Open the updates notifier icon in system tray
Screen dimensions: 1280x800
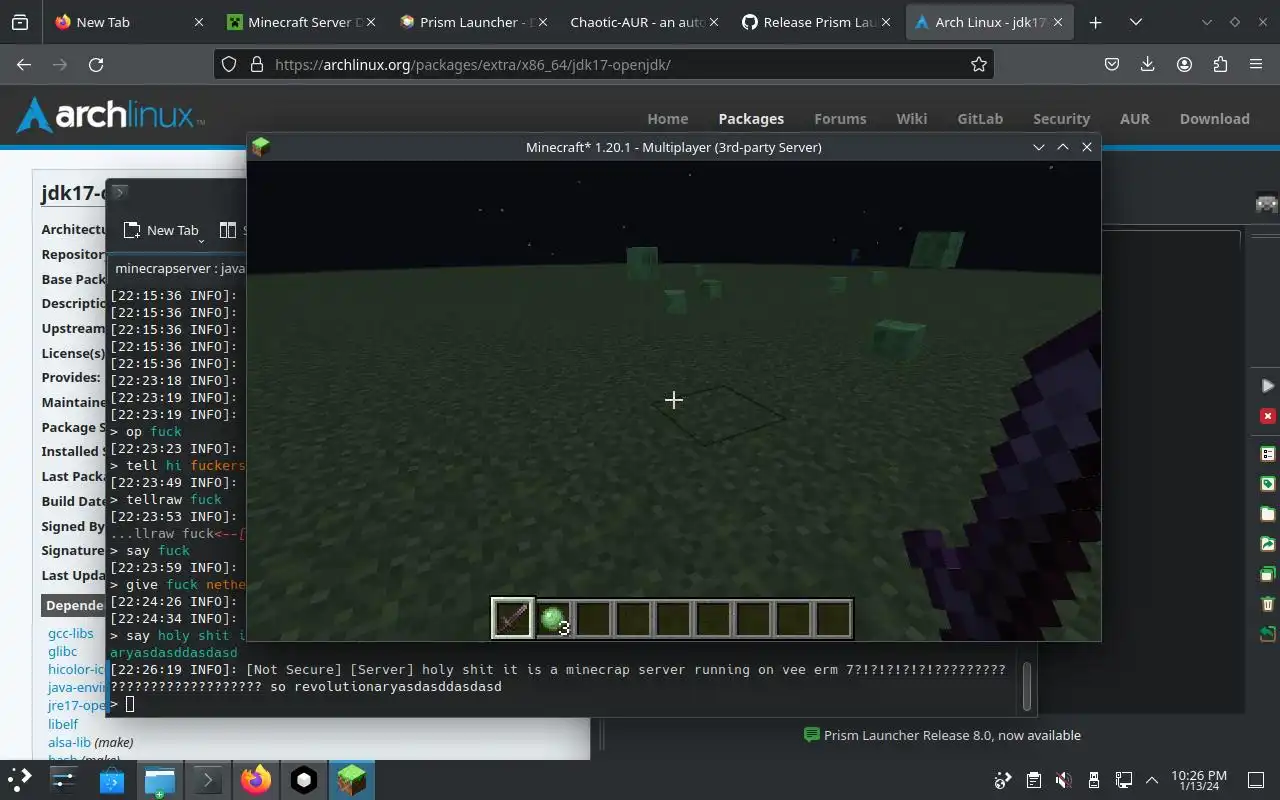tap(1003, 780)
